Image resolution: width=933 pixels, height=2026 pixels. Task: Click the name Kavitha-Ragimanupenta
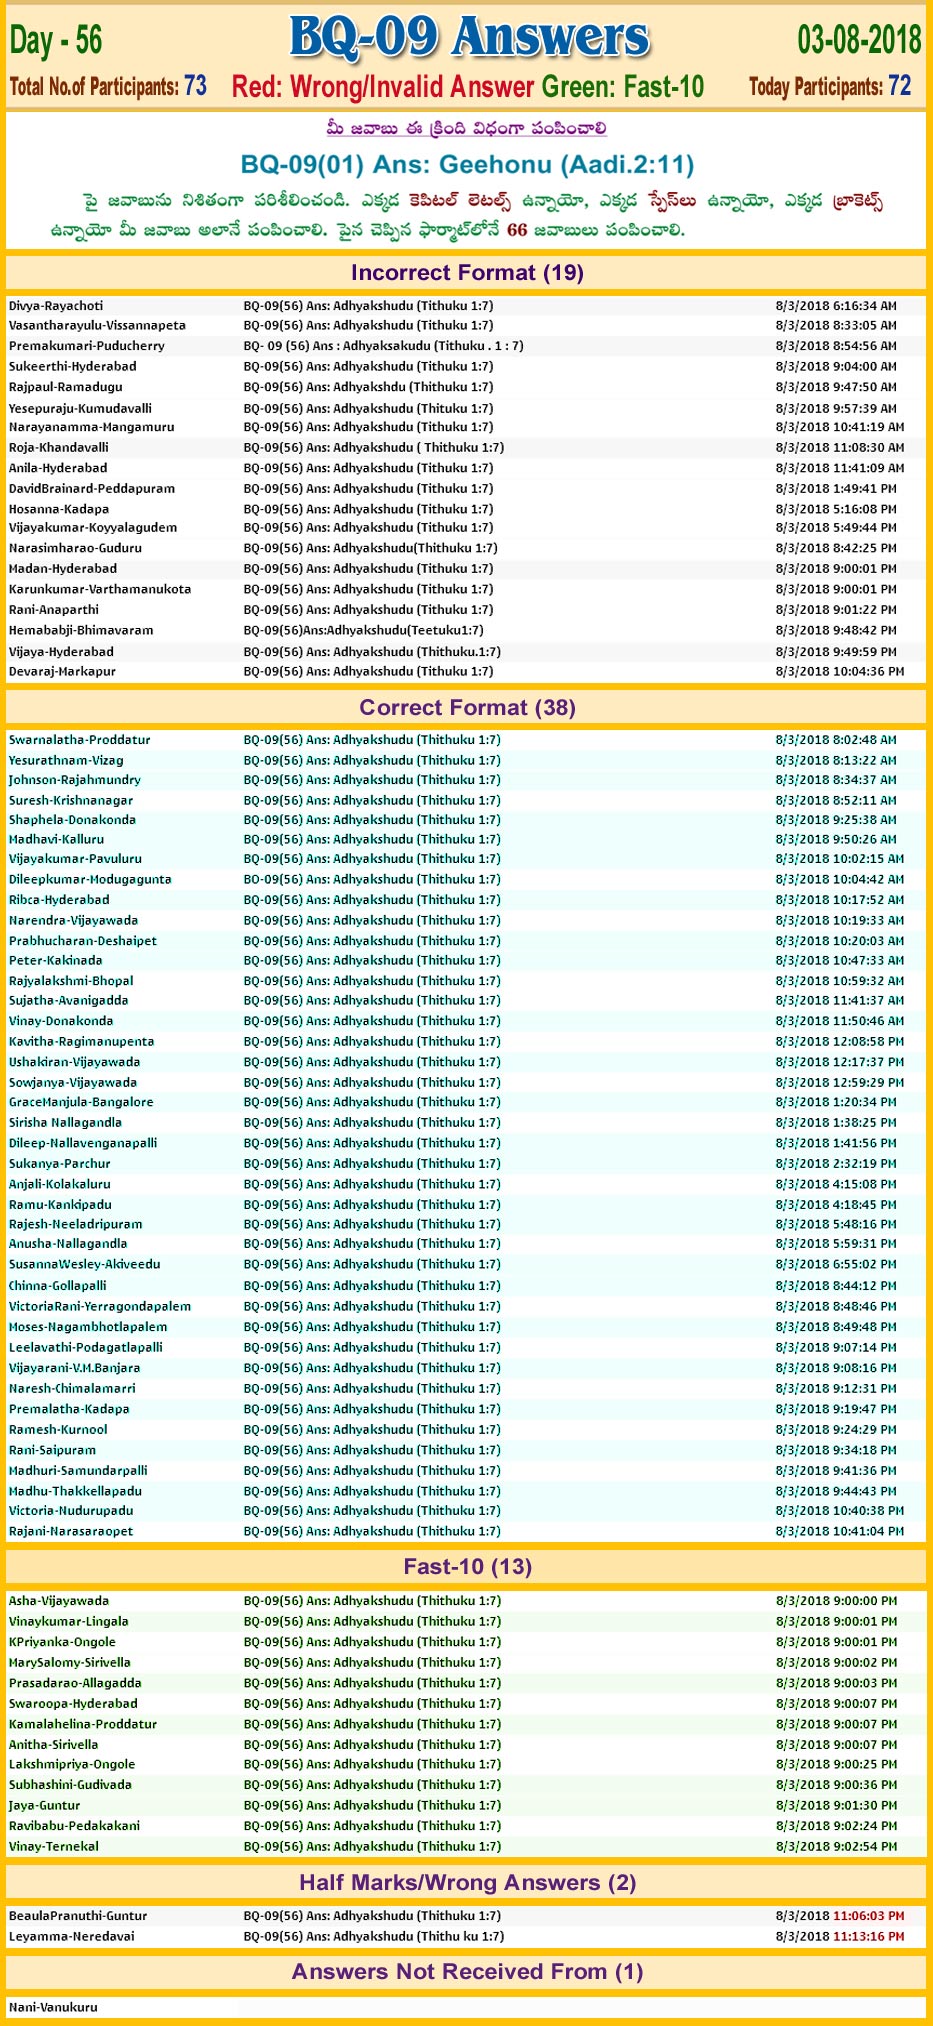[81, 1041]
